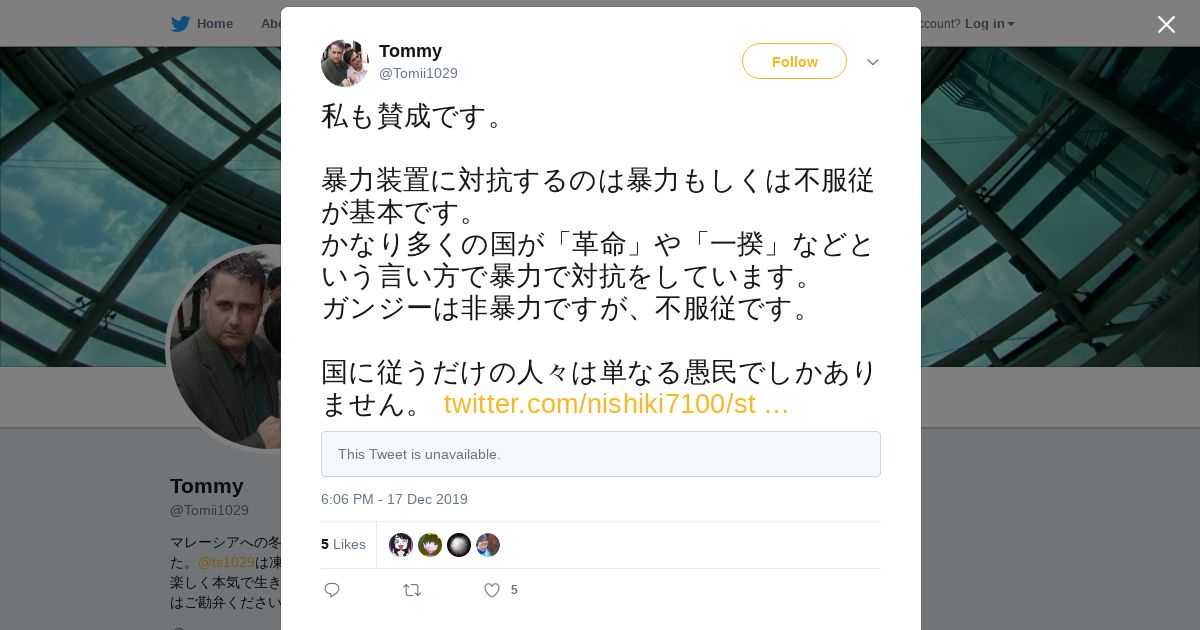Click the Home menu item
1200x630 pixels.
click(x=214, y=24)
